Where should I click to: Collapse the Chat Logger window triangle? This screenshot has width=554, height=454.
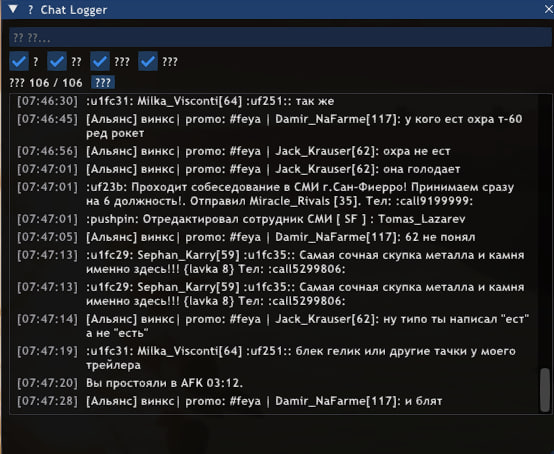(x=13, y=10)
